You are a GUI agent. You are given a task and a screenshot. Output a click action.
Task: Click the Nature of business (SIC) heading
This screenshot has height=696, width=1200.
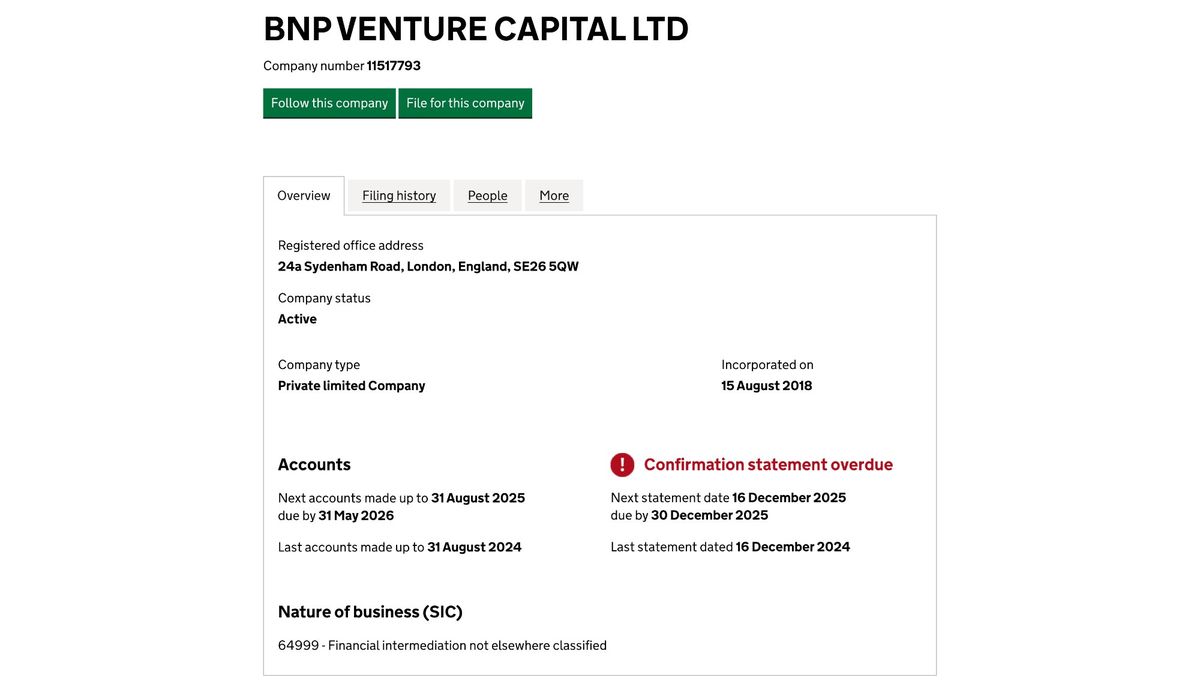(370, 610)
